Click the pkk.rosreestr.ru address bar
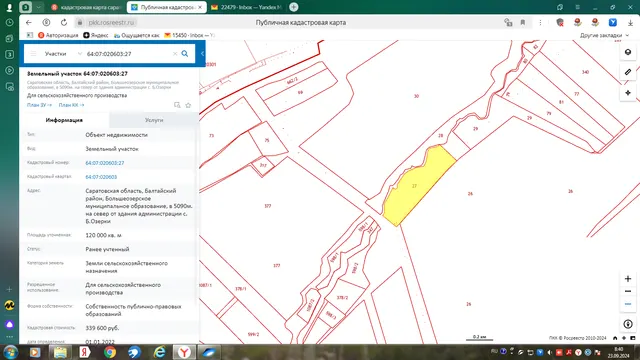Viewport: 640px width, 360px height. 111,22
